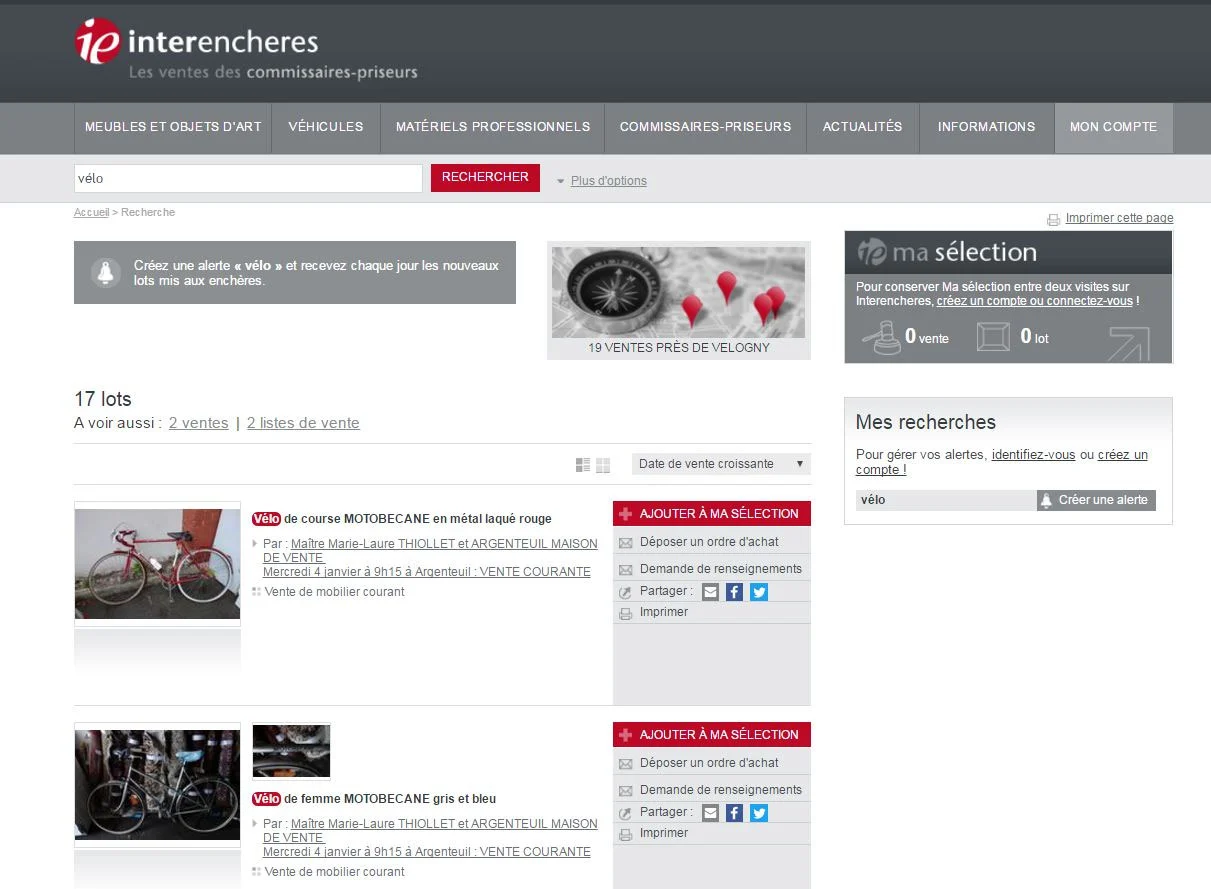Share femme Motobecane vélo by email icon
The width and height of the screenshot is (1211, 889).
pyautogui.click(x=710, y=813)
